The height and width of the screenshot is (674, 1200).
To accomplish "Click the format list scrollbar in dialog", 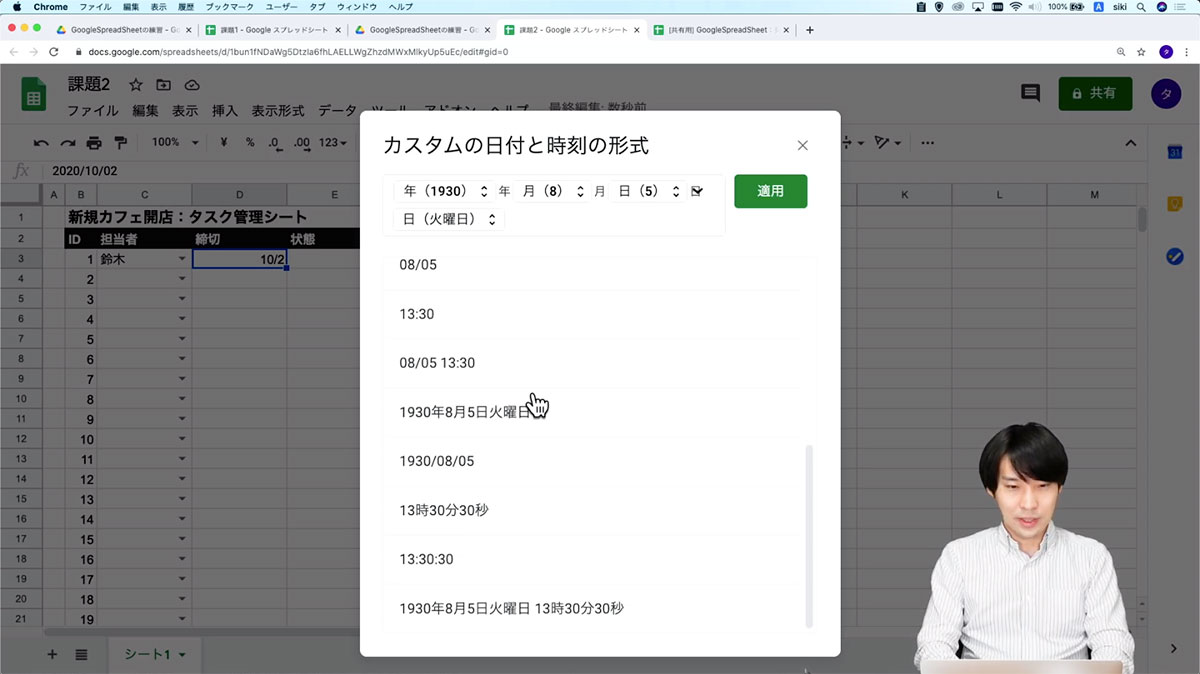I will pyautogui.click(x=809, y=536).
